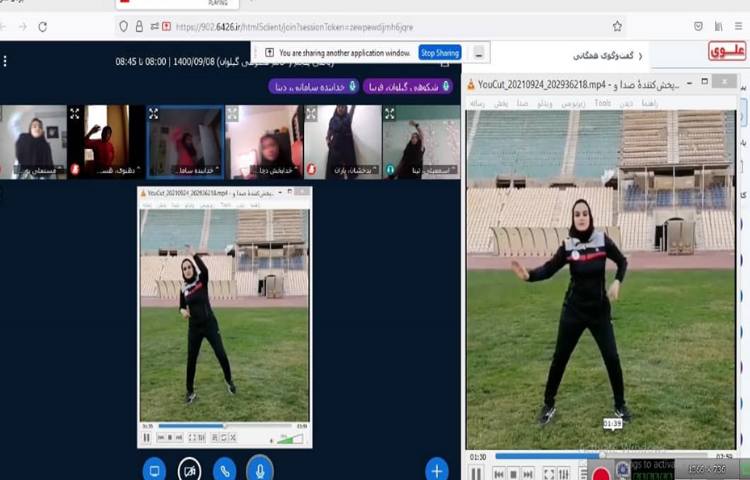Image resolution: width=750 pixels, height=480 pixels.
Task: Open the 'صدا' Audio menu in VLC
Action: [x=522, y=103]
